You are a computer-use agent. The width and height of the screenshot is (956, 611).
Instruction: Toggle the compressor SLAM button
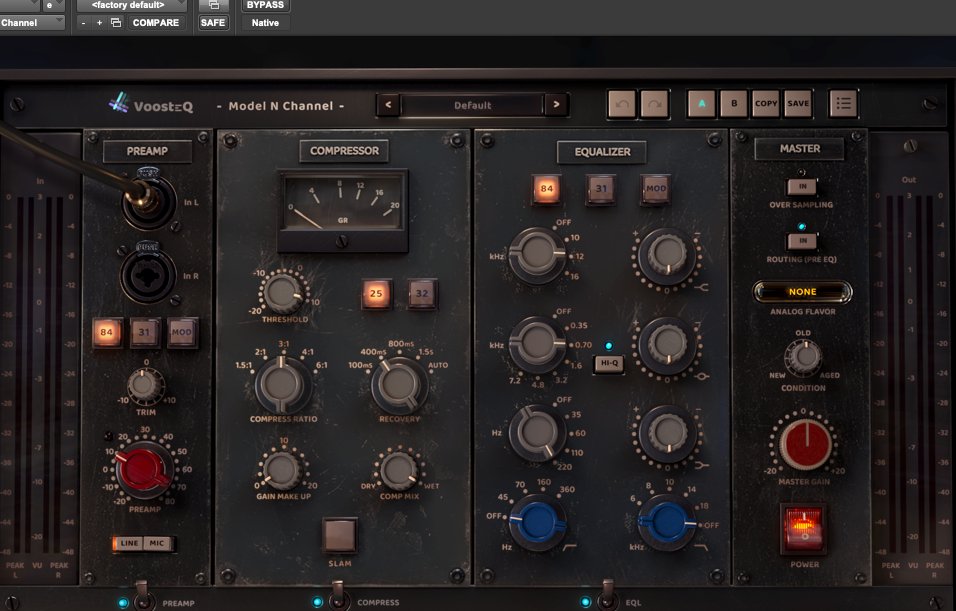(340, 535)
